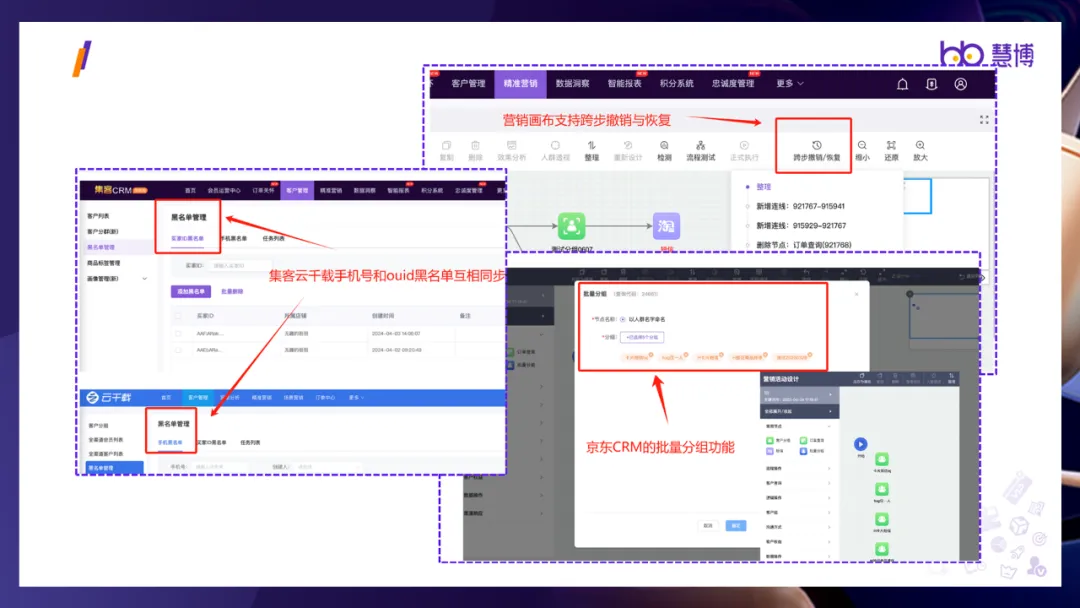The height and width of the screenshot is (608, 1080).
Task: Click the 跨步撤销/恢复 history icon
Action: point(817,145)
